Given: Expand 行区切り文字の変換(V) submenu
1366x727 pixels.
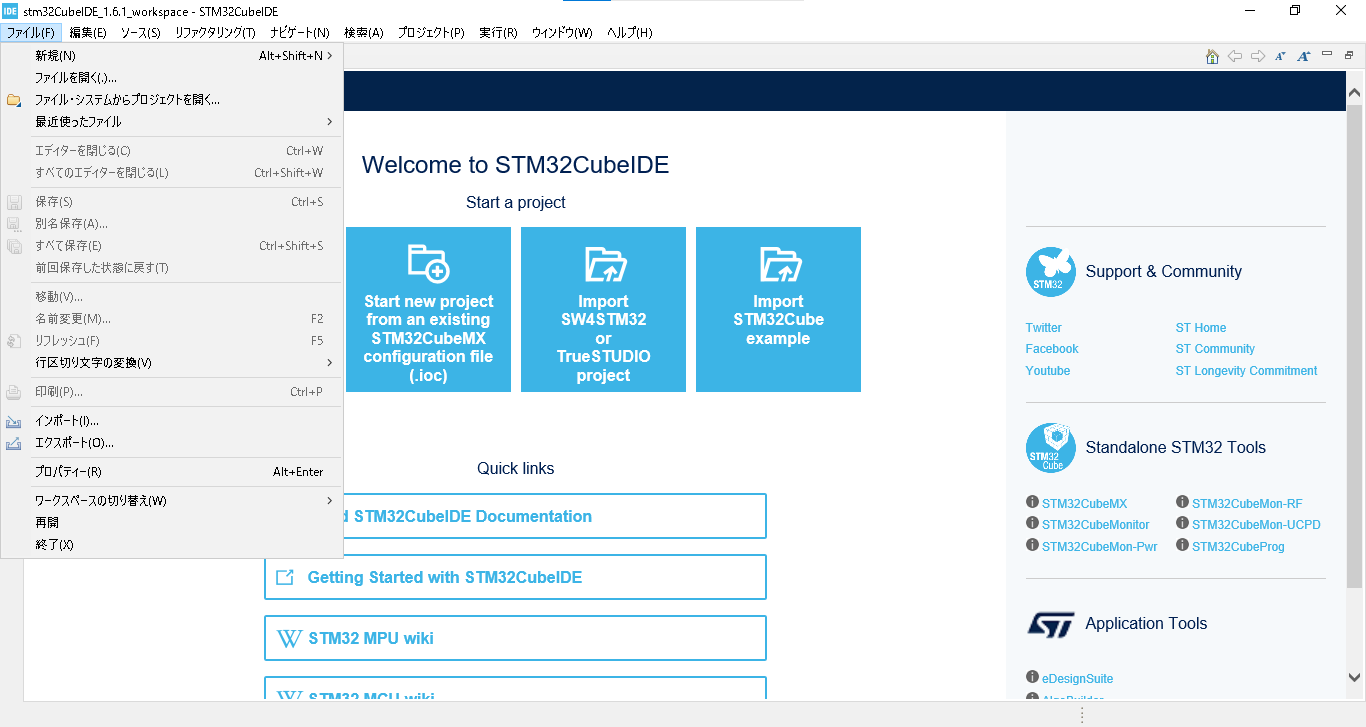Looking at the screenshot, I should [x=172, y=363].
